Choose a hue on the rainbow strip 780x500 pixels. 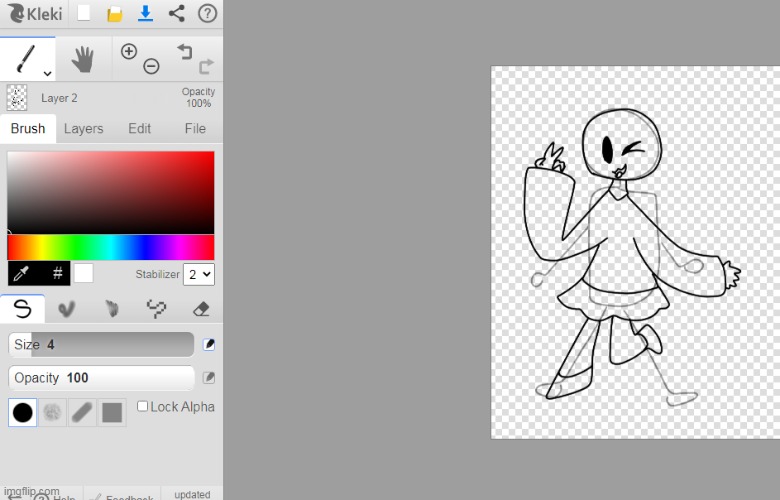pos(111,247)
